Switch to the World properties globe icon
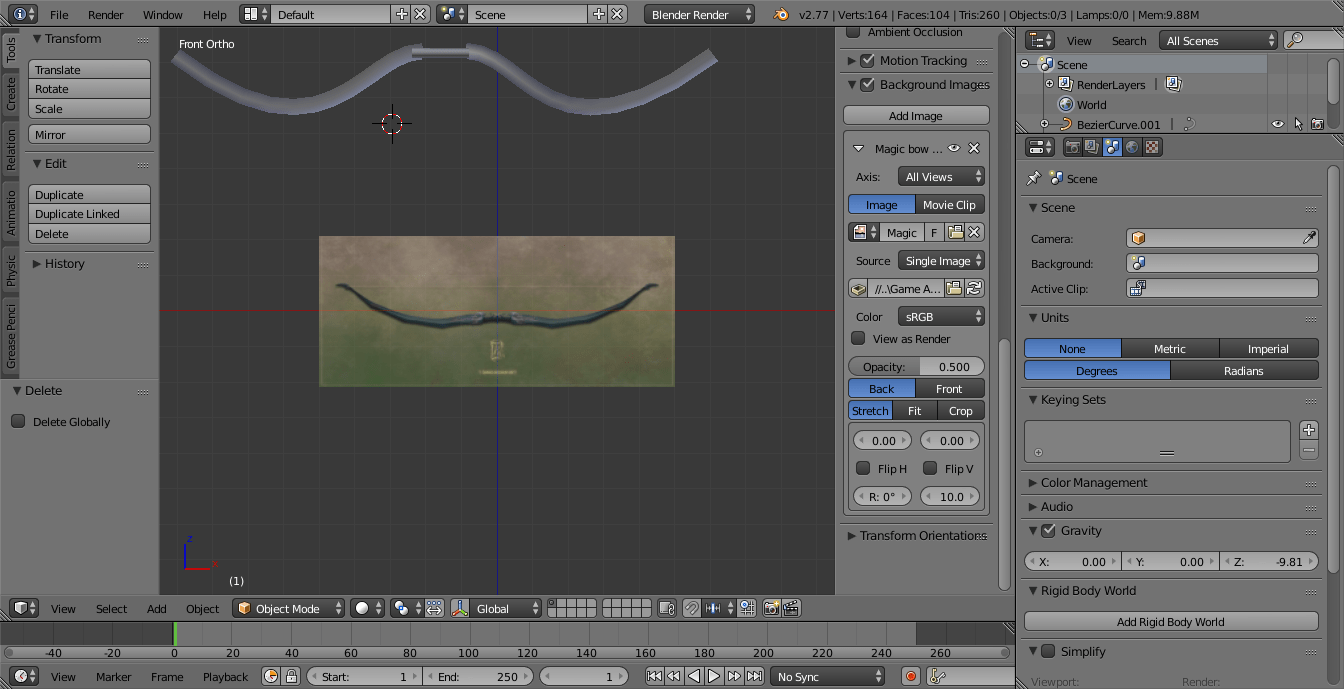This screenshot has height=689, width=1344. [x=1133, y=146]
